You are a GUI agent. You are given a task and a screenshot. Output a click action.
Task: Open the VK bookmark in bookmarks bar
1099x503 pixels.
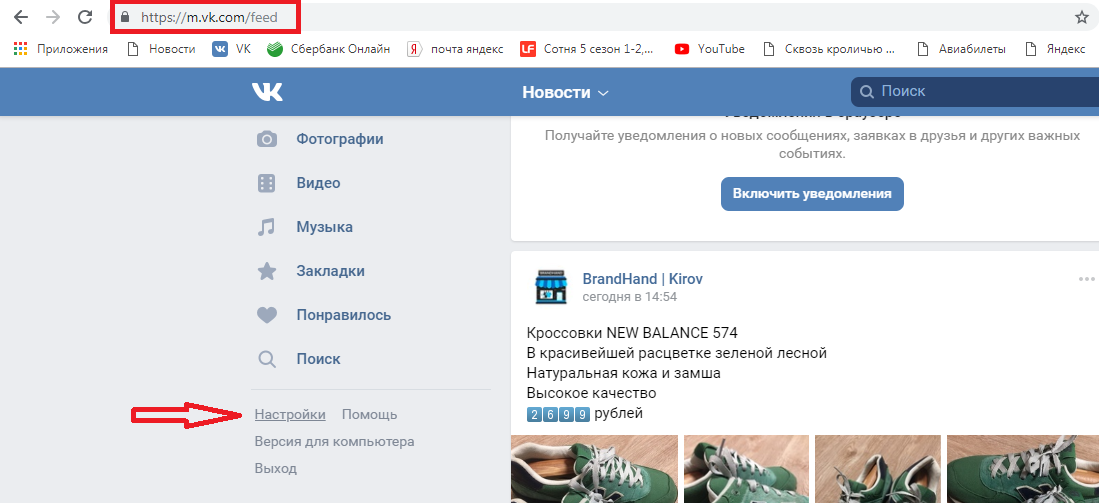point(231,49)
